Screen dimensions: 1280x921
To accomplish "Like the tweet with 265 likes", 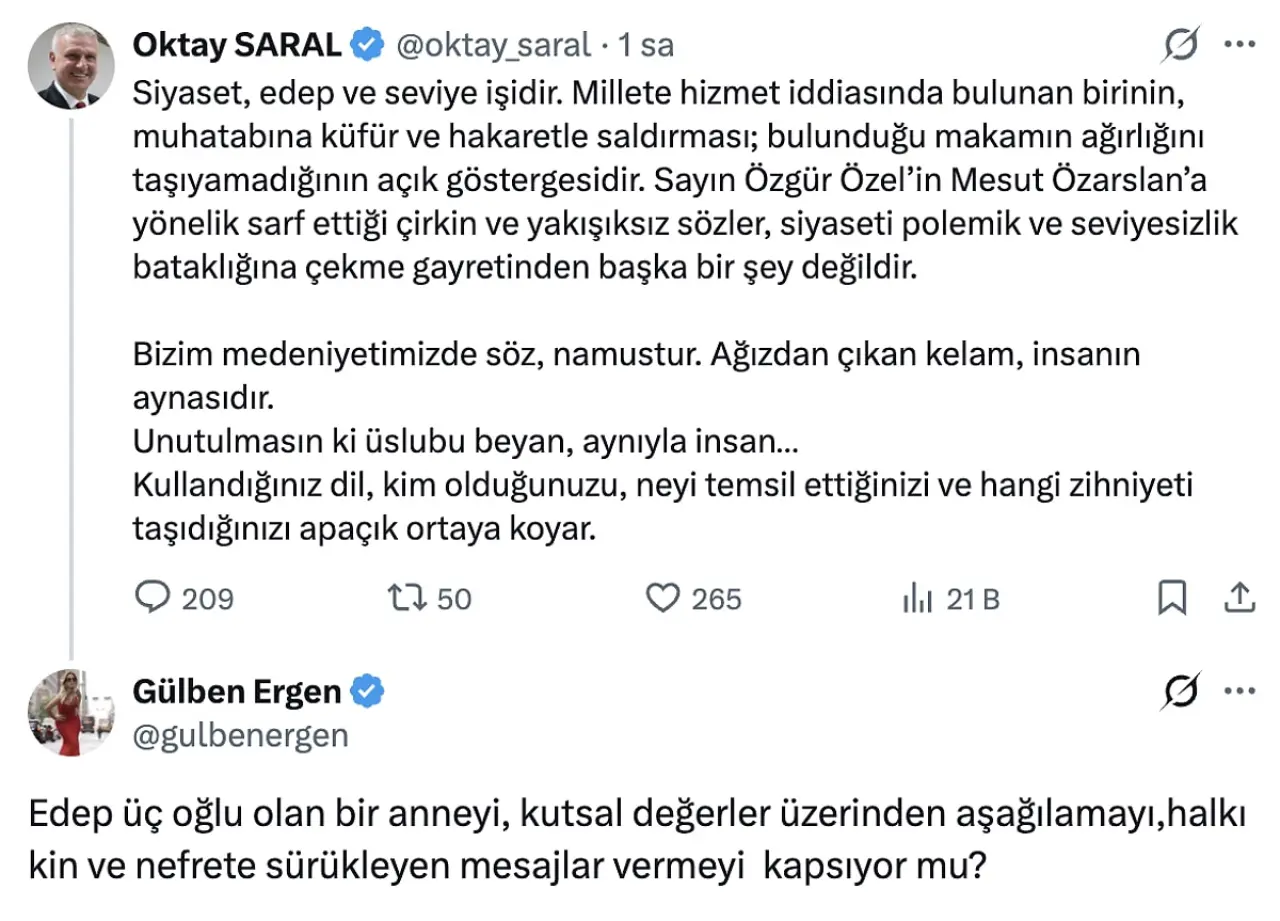I will coord(662,598).
